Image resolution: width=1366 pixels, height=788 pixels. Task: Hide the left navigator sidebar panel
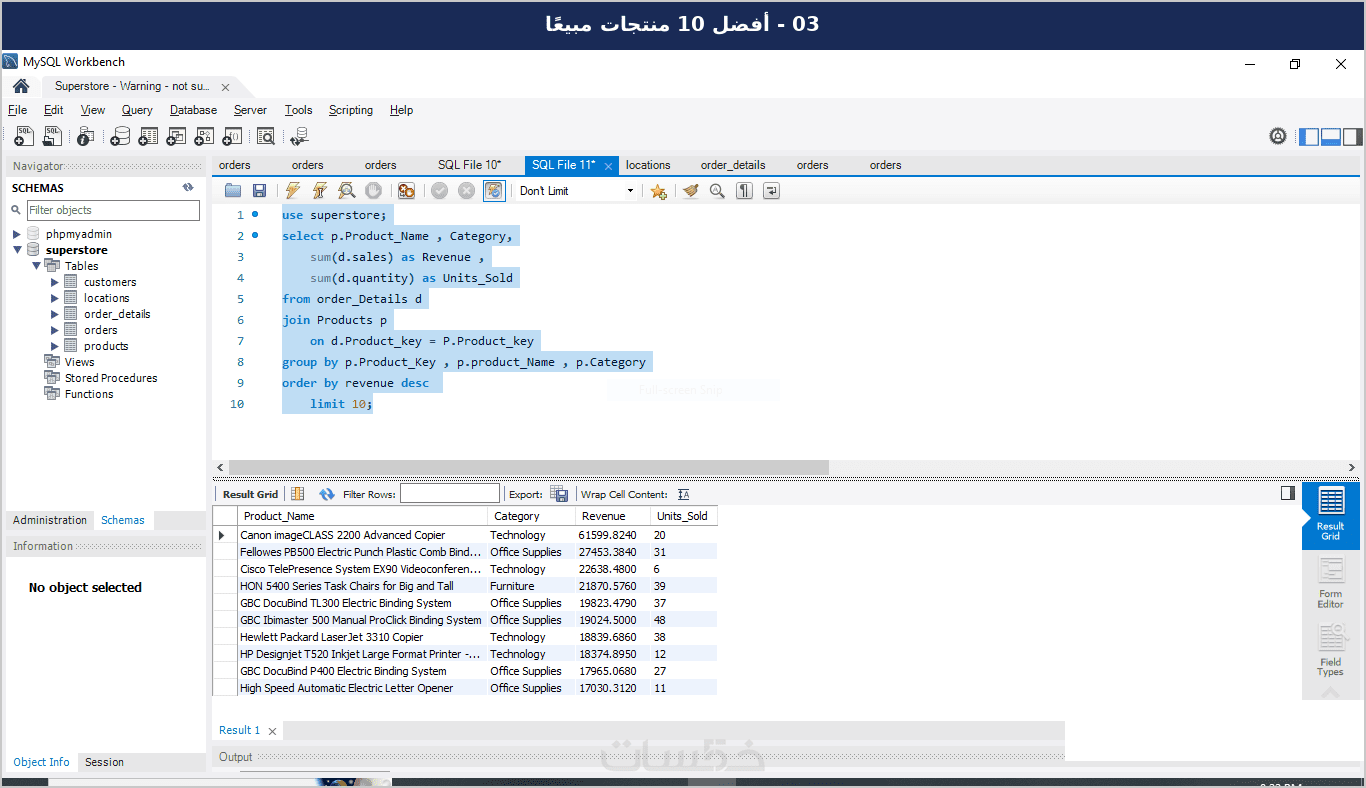point(1309,136)
